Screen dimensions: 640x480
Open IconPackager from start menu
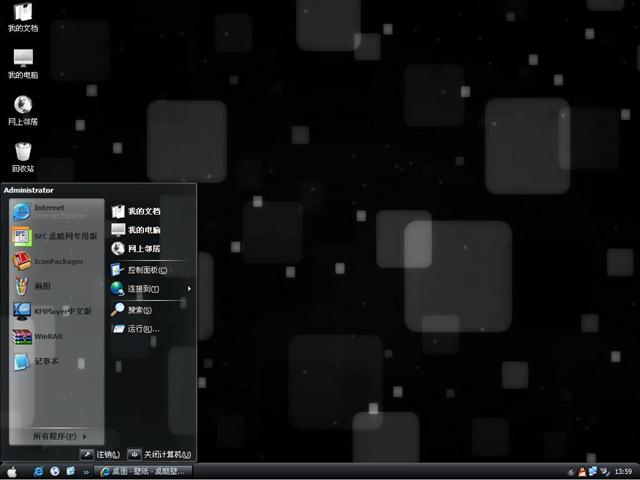pos(57,261)
